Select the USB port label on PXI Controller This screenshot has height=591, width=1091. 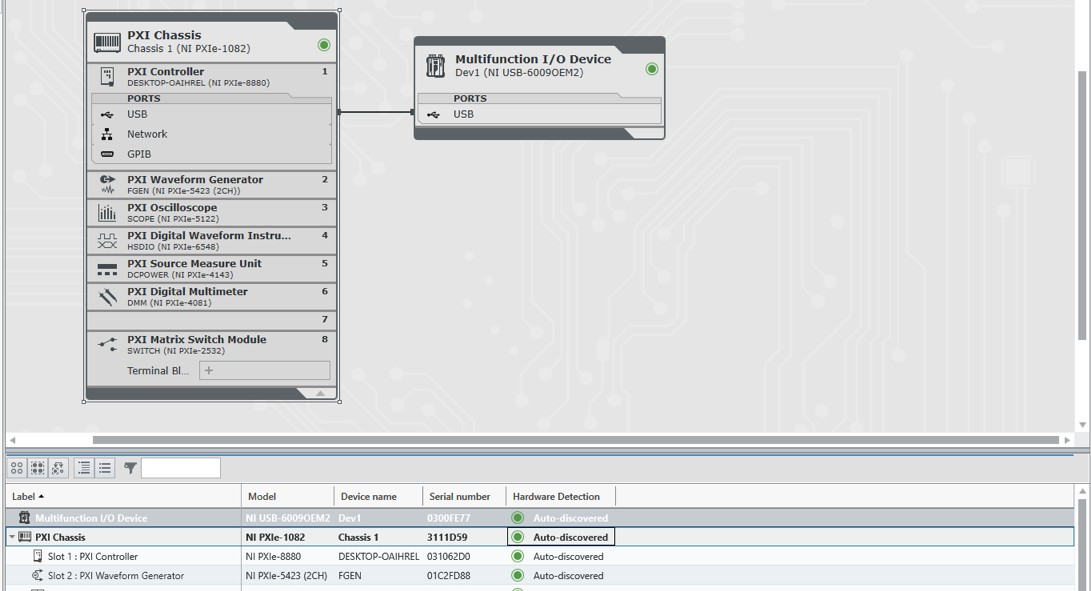(137, 114)
